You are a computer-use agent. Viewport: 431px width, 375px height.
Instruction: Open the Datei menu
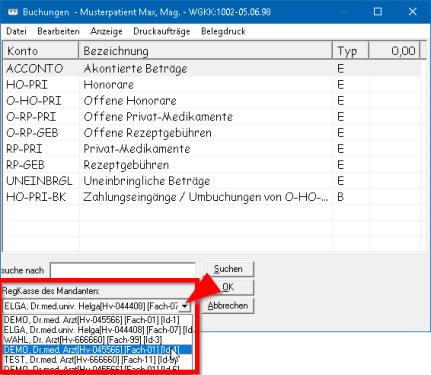[x=16, y=31]
